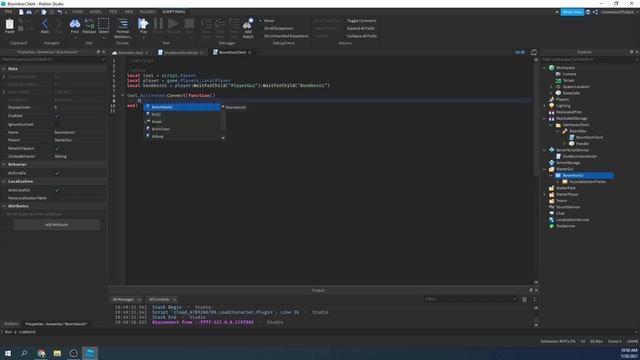
Task: Click Expand All Folds action
Action: tap(361, 28)
